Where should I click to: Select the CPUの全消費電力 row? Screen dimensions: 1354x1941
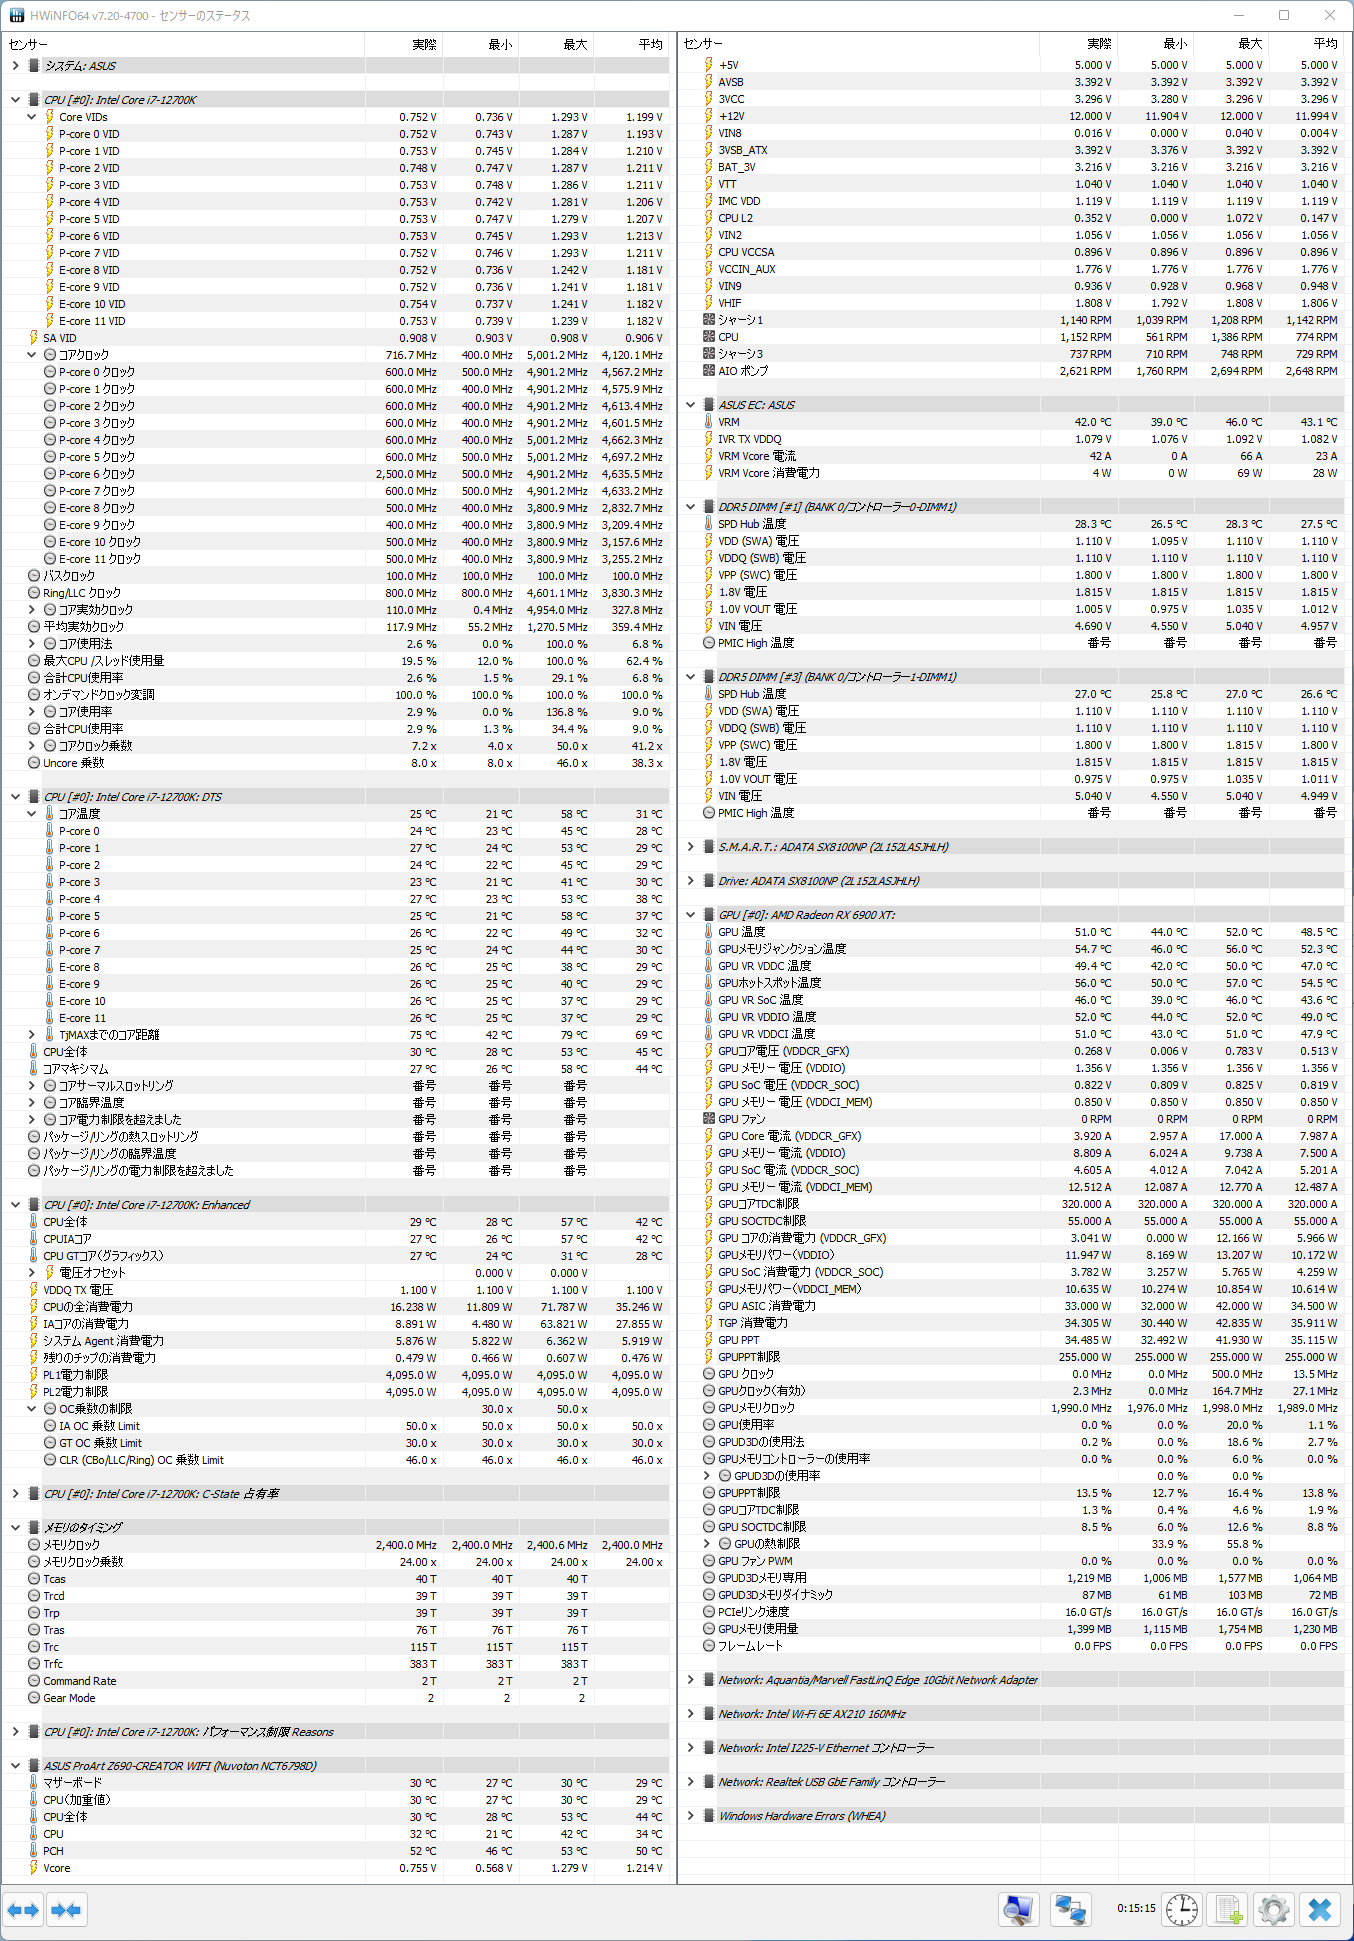click(x=335, y=1307)
